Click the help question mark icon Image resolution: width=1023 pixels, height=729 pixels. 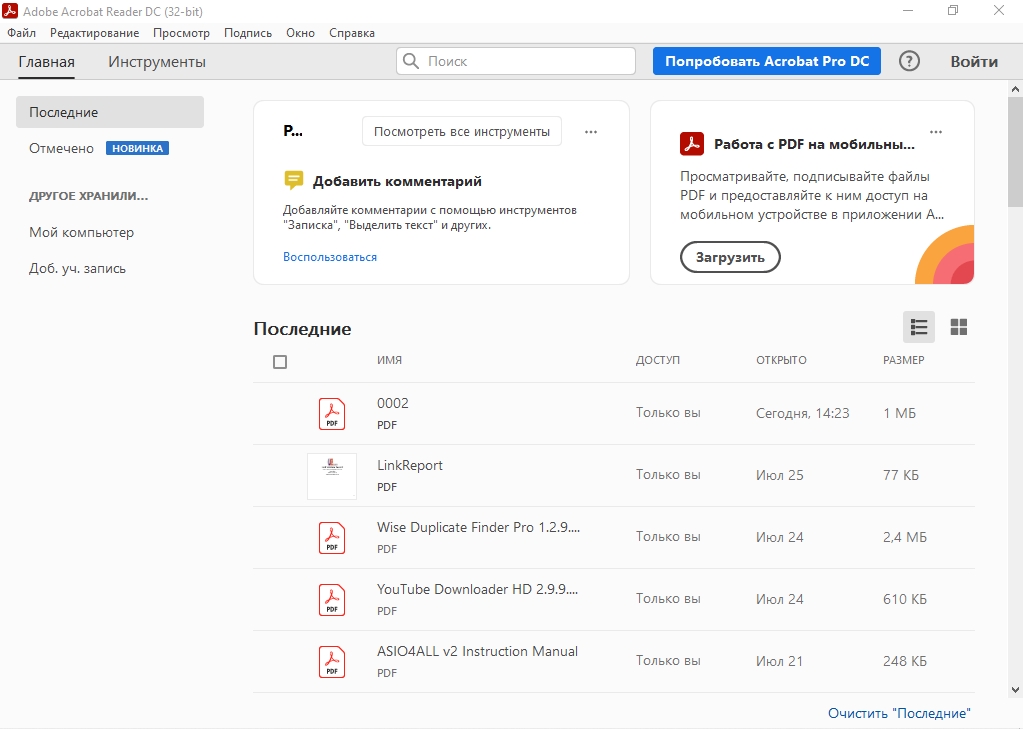pyautogui.click(x=909, y=61)
